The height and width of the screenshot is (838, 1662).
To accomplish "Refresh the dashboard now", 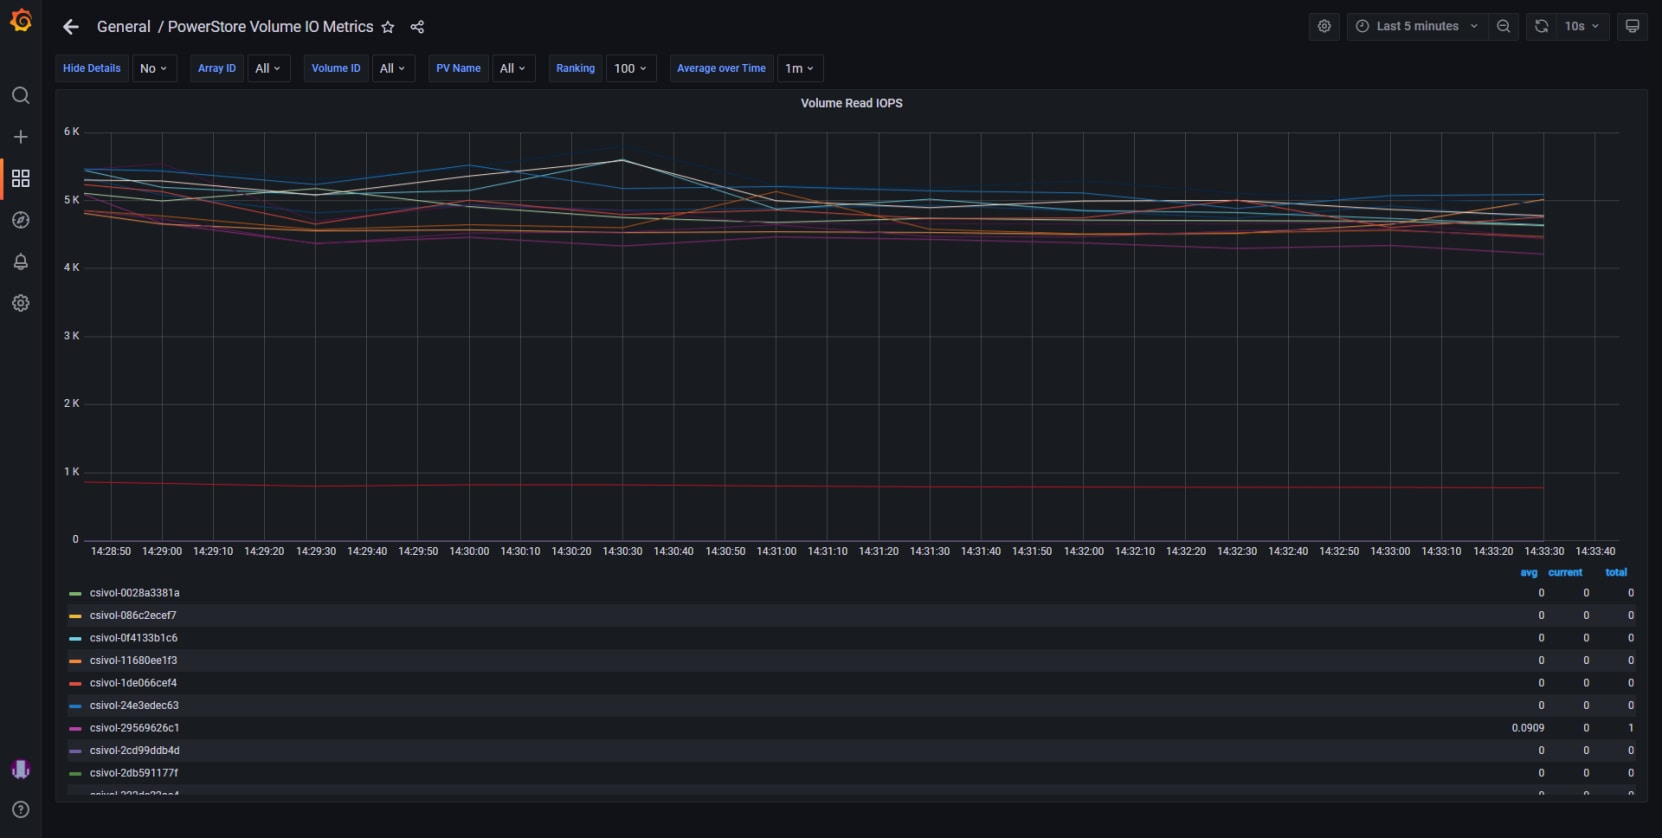I will click(x=1541, y=27).
